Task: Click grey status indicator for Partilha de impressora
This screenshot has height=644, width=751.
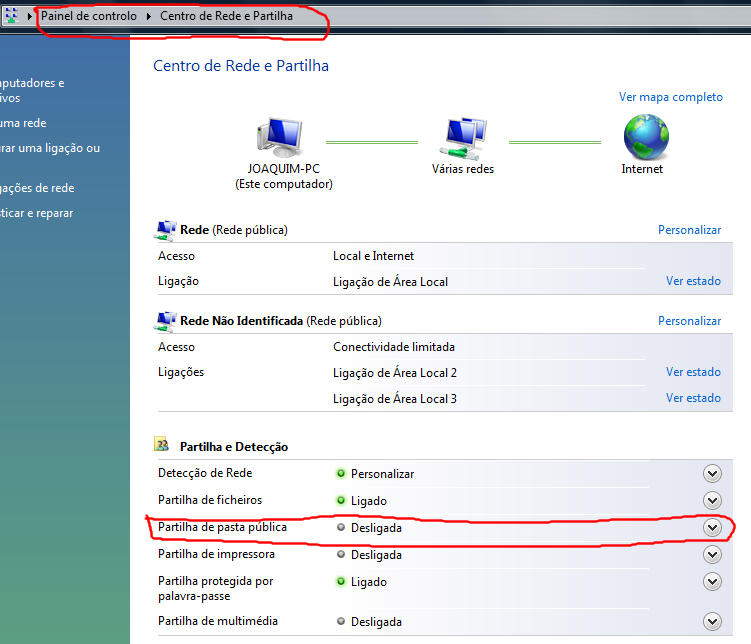Action: [x=341, y=554]
